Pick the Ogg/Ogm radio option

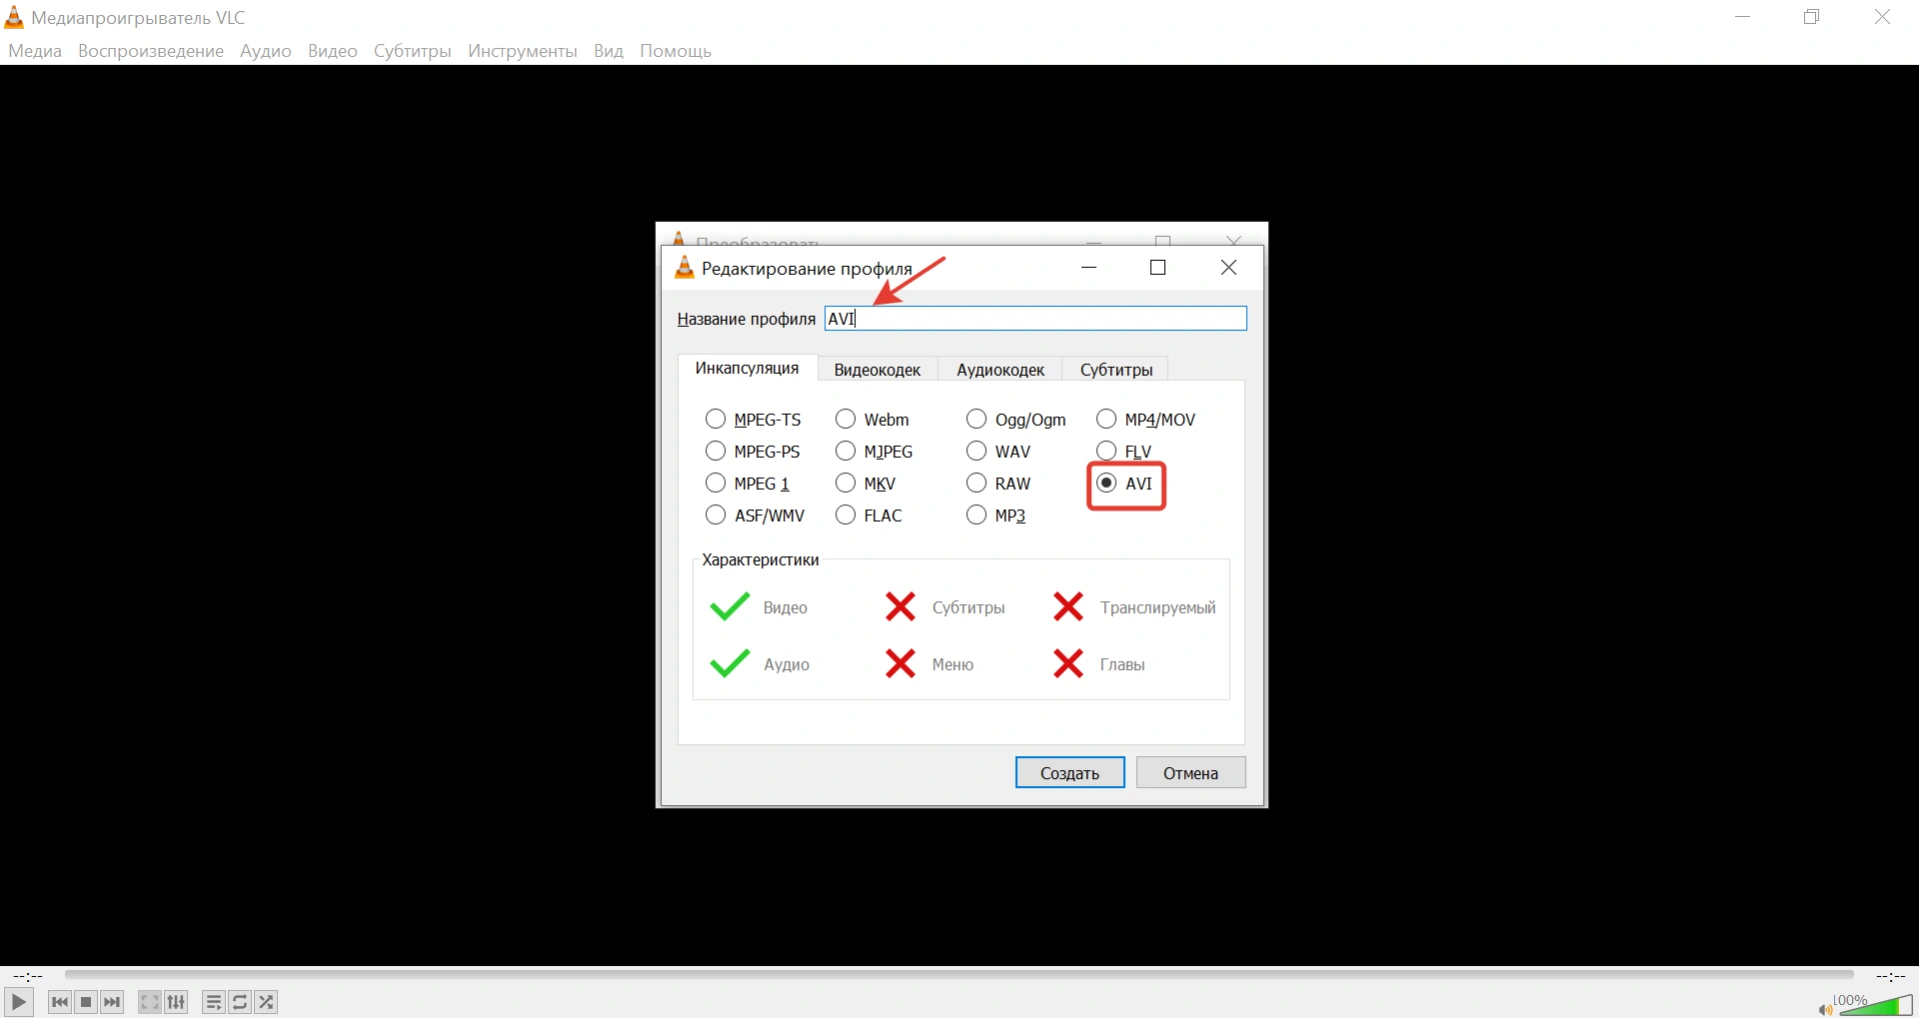pyautogui.click(x=976, y=419)
